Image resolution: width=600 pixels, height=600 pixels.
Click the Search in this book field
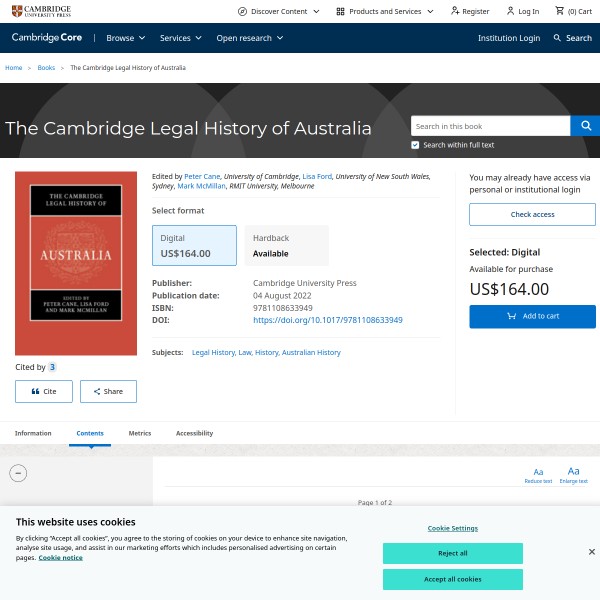[x=490, y=126]
